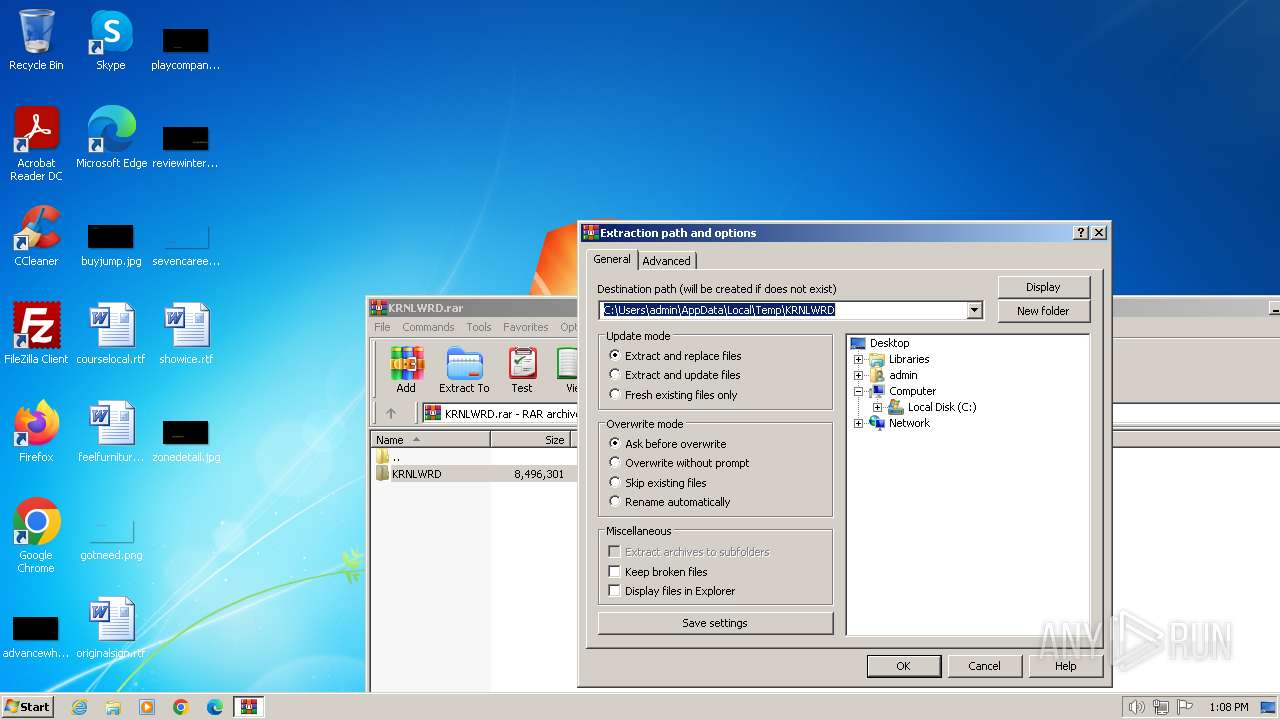Image resolution: width=1280 pixels, height=720 pixels.
Task: Click the Save settings button
Action: pyautogui.click(x=715, y=623)
